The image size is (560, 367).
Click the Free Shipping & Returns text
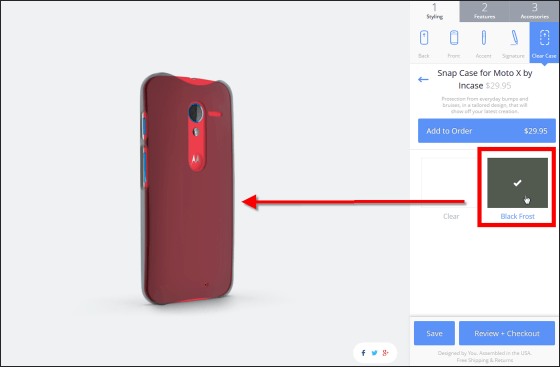485,360
